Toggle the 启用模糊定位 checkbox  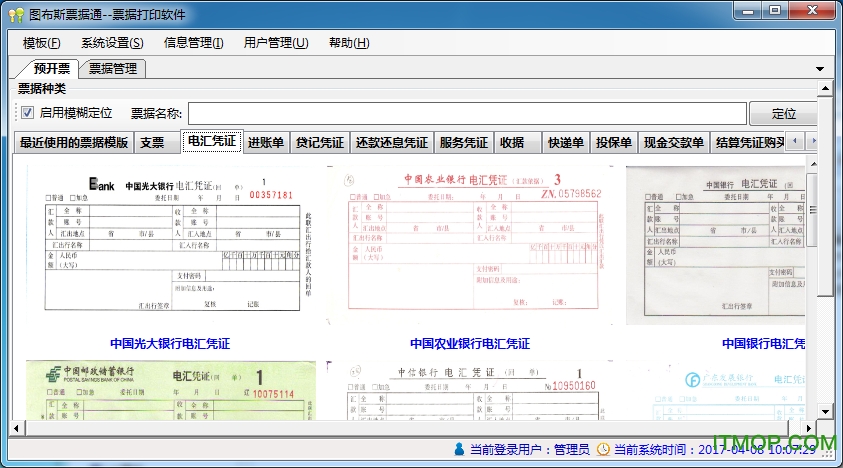[x=27, y=113]
